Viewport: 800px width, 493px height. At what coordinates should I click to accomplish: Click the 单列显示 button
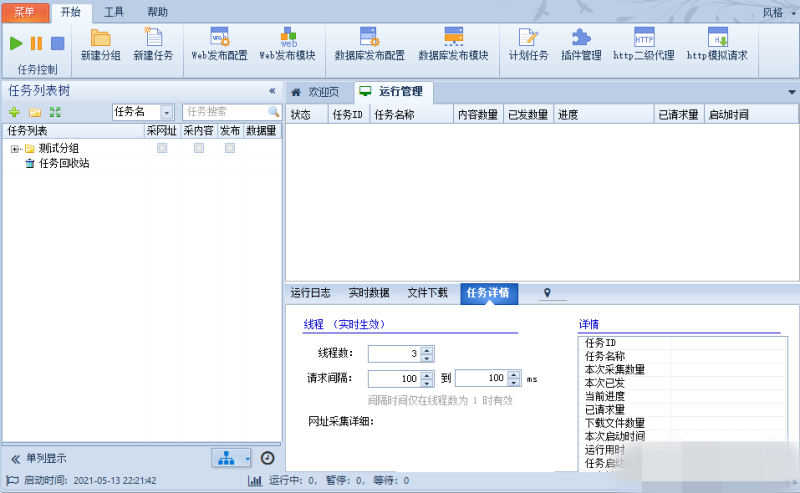40,458
